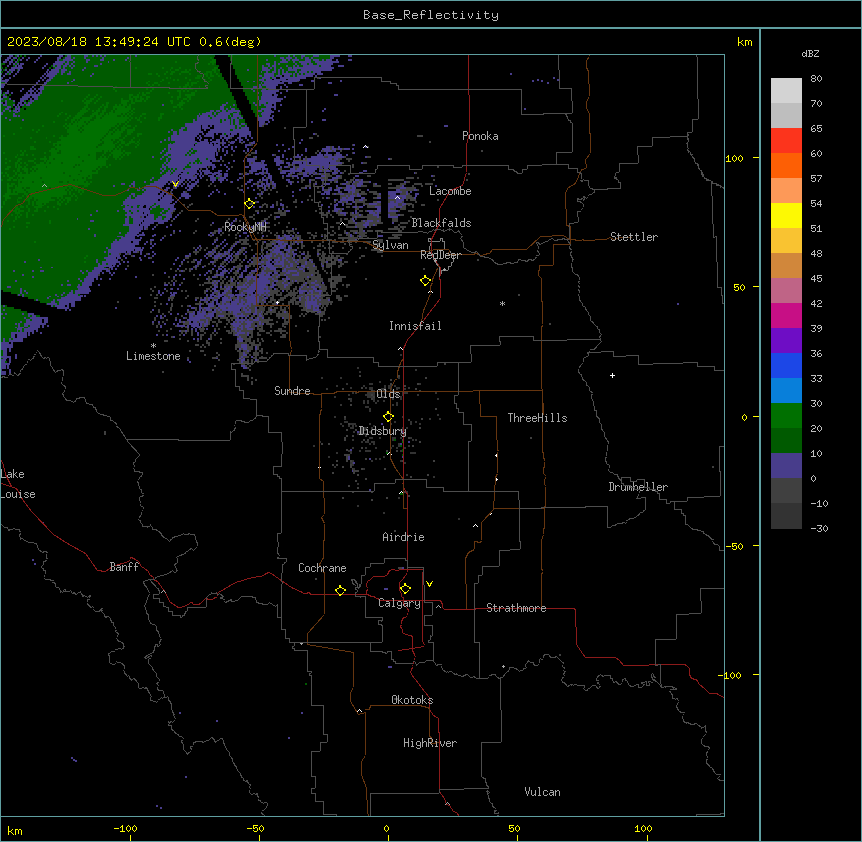
Task: Click the -100 tick on the right axis
Action: (731, 675)
